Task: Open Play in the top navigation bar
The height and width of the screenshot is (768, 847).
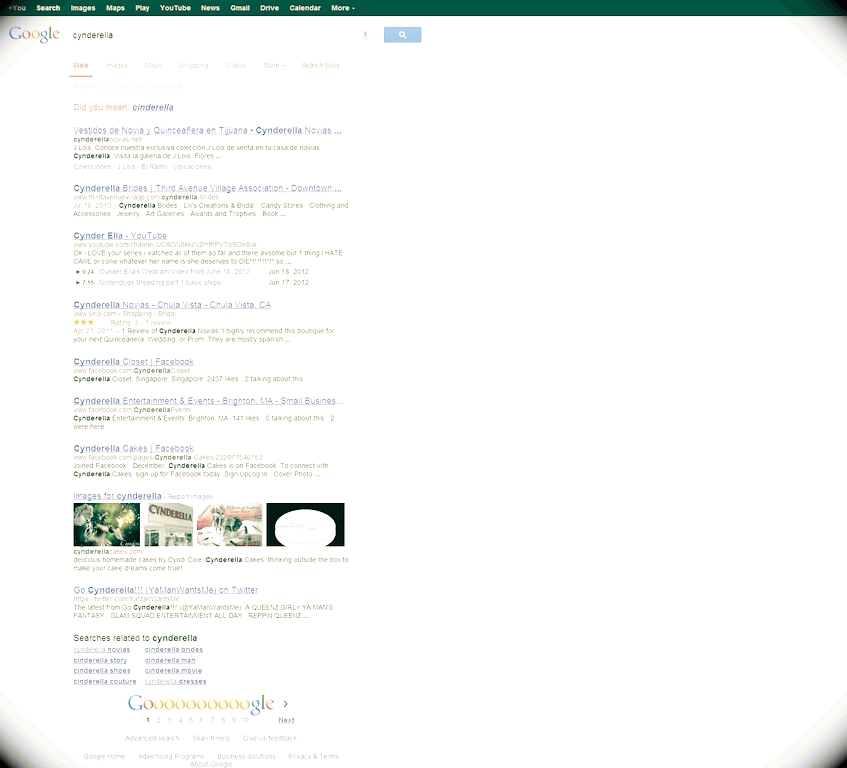Action: [142, 8]
